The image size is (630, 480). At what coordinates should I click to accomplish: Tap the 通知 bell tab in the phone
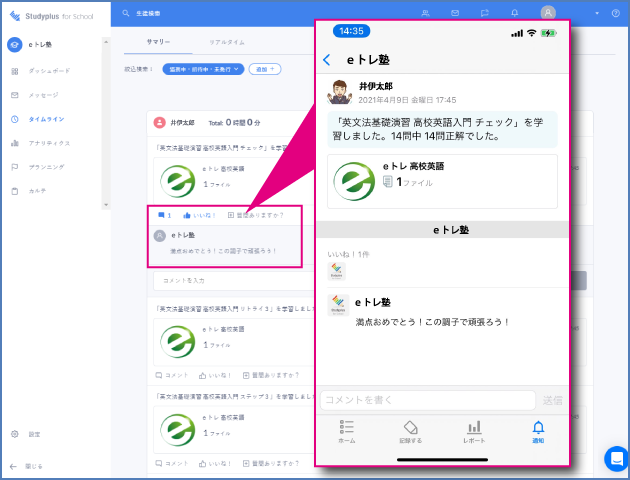(x=538, y=432)
